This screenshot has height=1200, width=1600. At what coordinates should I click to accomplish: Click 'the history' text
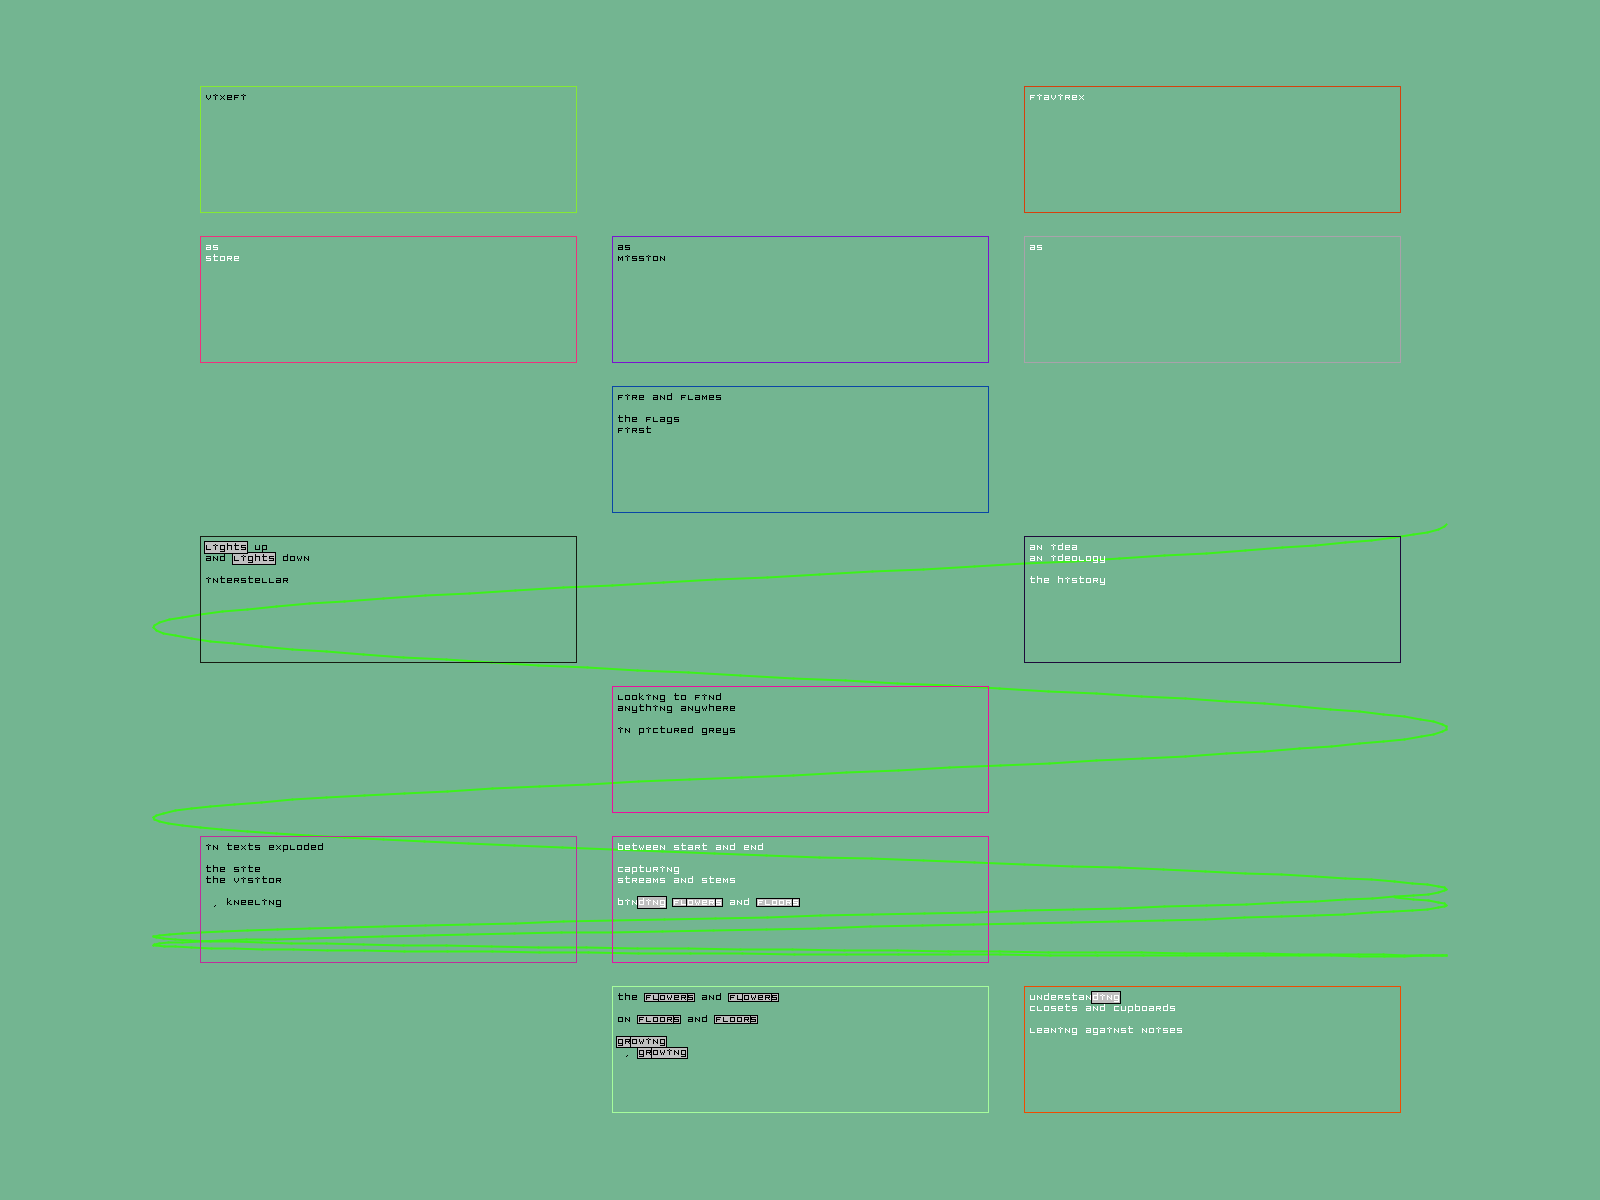(x=1067, y=580)
